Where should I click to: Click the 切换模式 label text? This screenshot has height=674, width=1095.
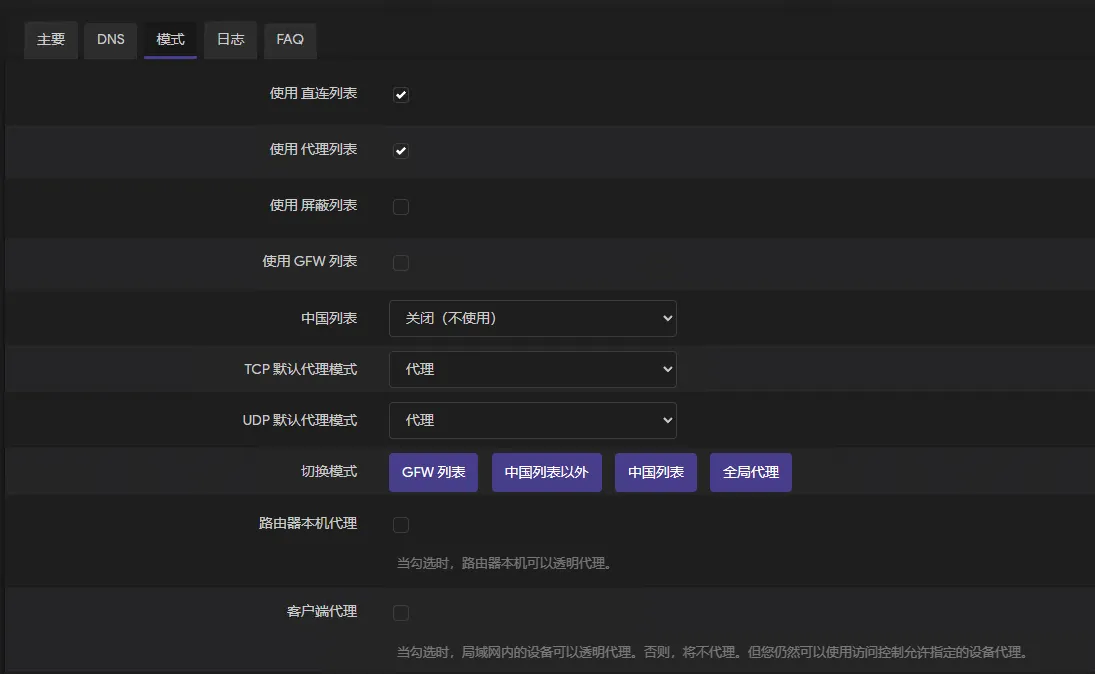[x=329, y=471]
